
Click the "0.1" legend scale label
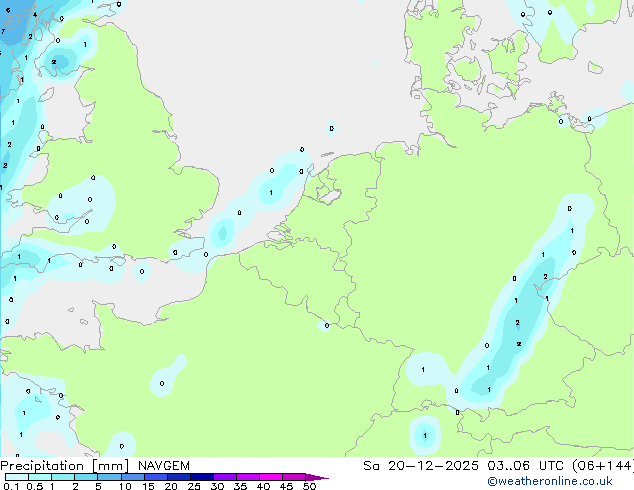pyautogui.click(x=11, y=486)
